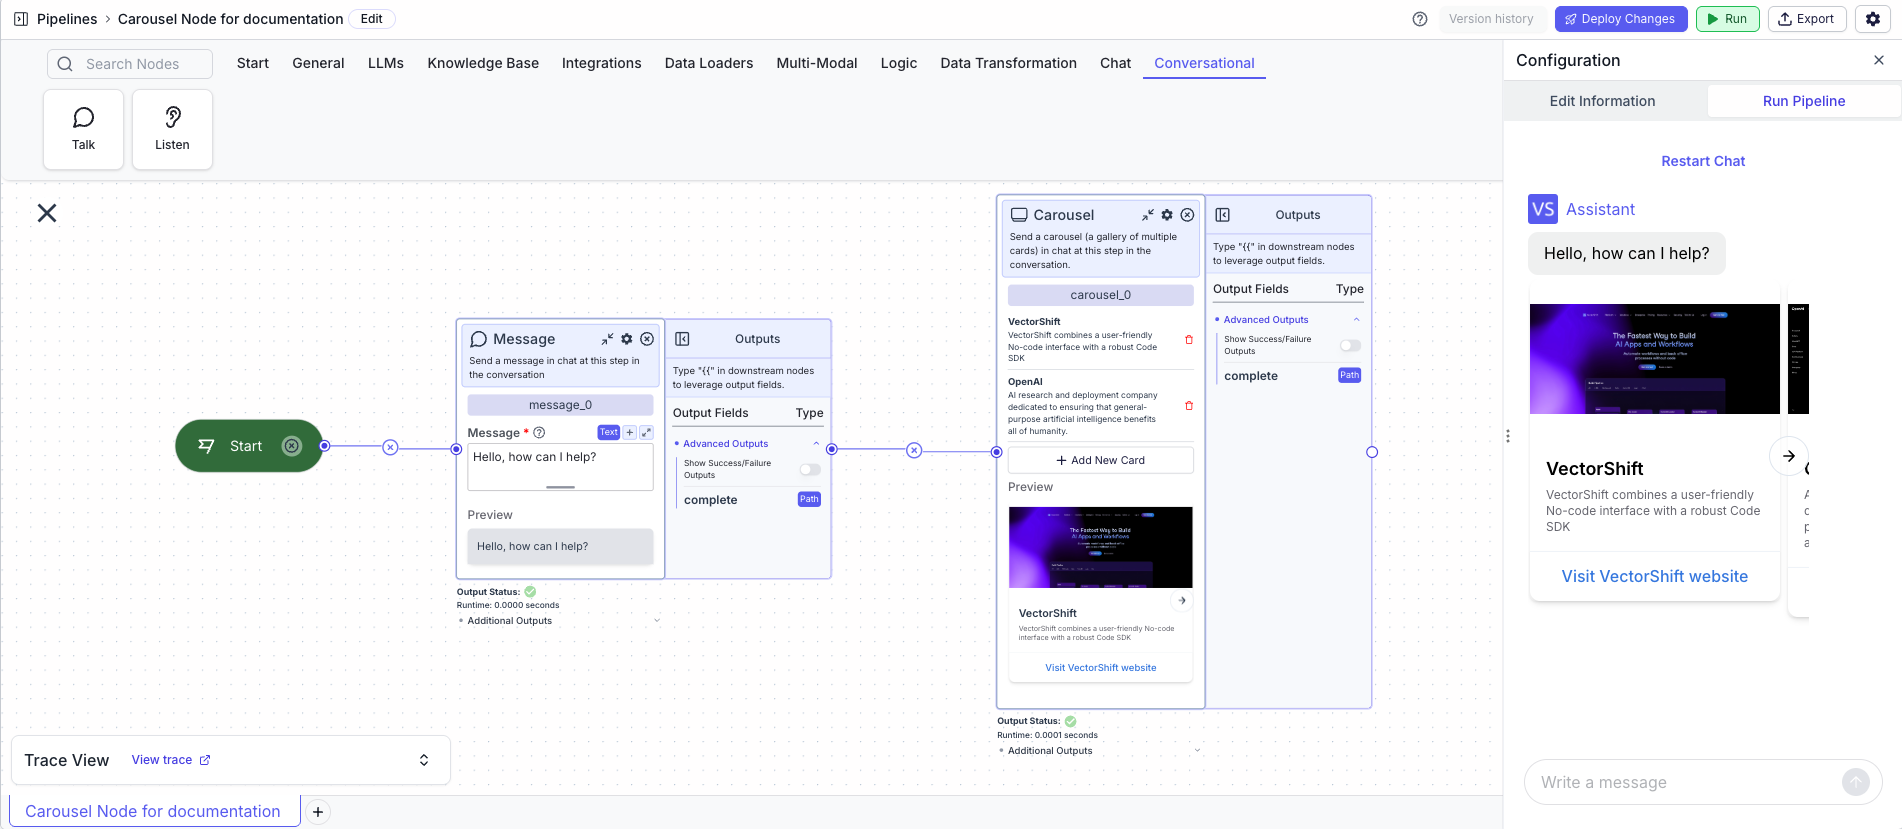
Task: Open the LLMs node category
Action: [x=386, y=63]
